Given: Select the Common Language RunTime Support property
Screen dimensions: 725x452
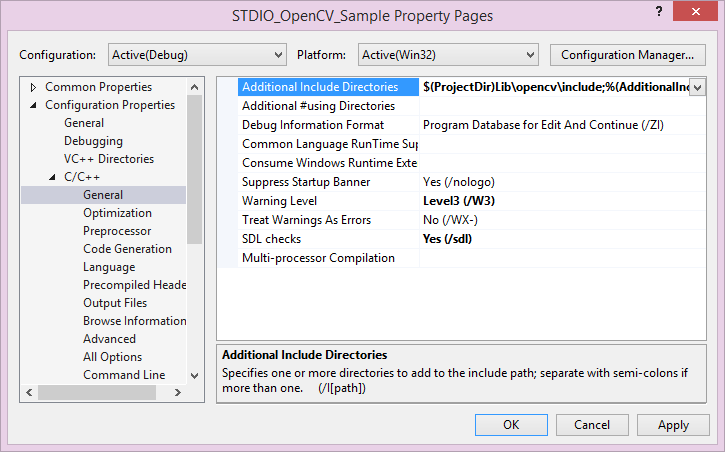Looking at the screenshot, I should tap(328, 144).
